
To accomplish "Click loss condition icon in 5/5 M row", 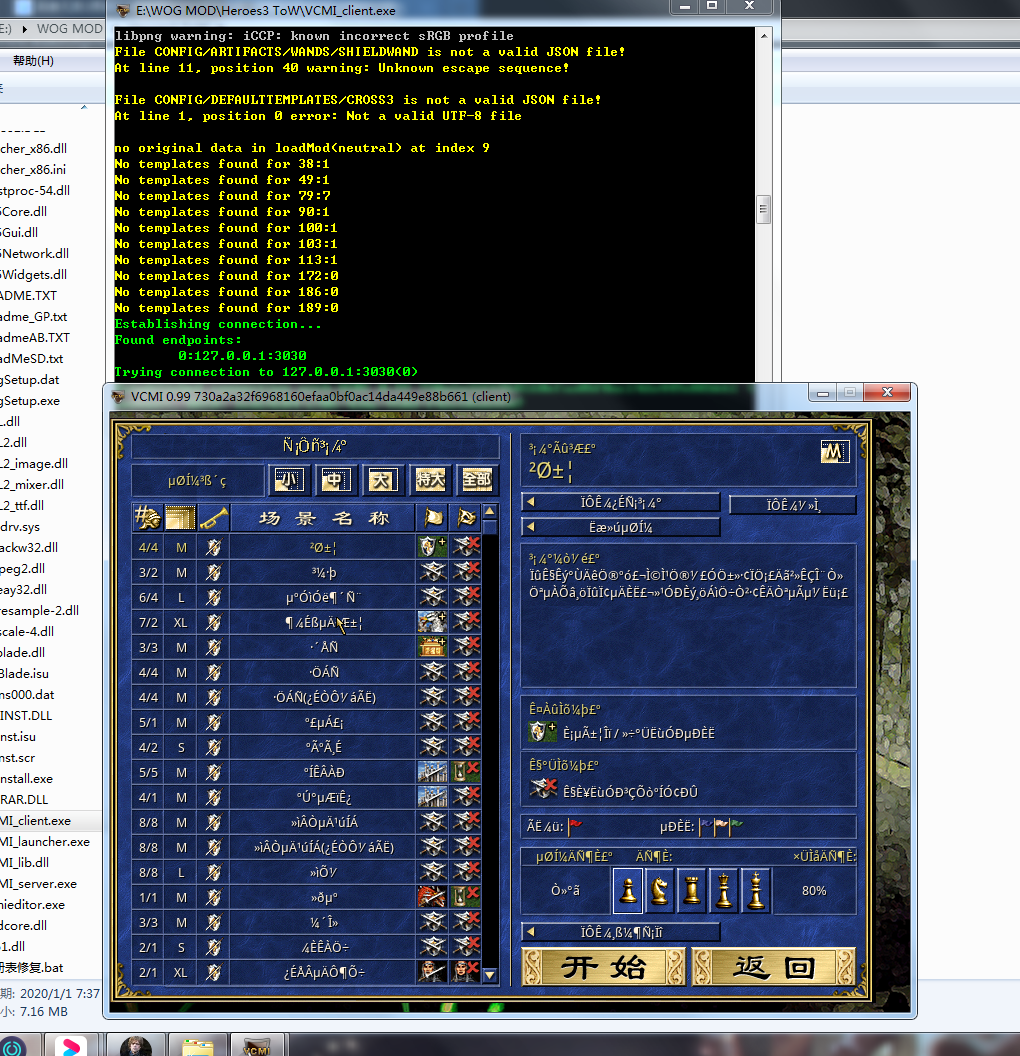I will (x=466, y=772).
